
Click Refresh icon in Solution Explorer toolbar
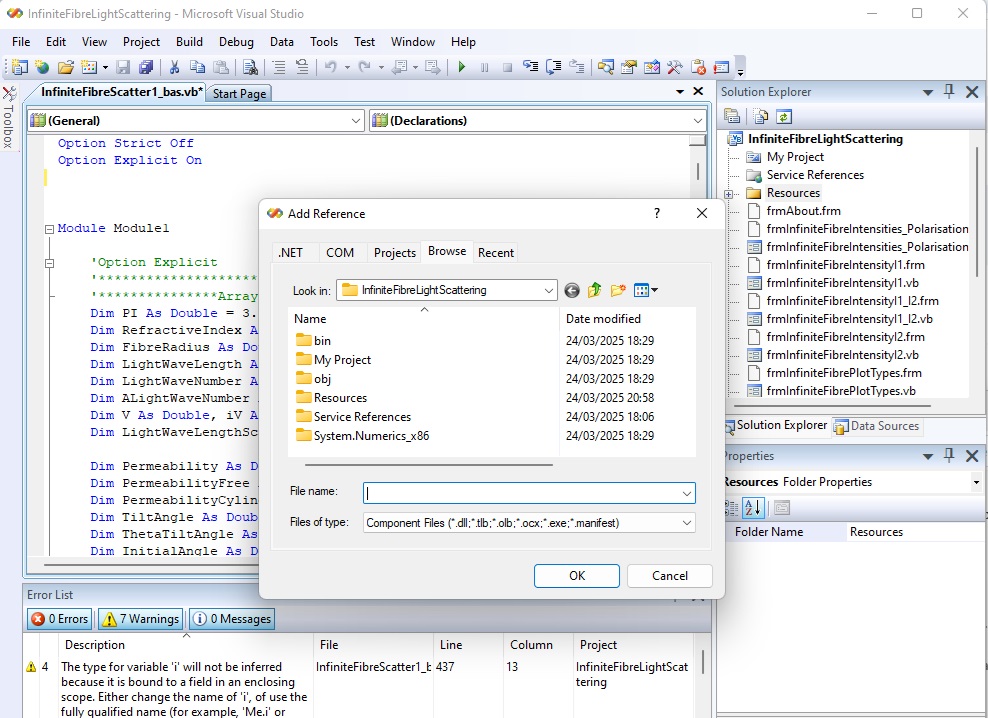[x=784, y=117]
